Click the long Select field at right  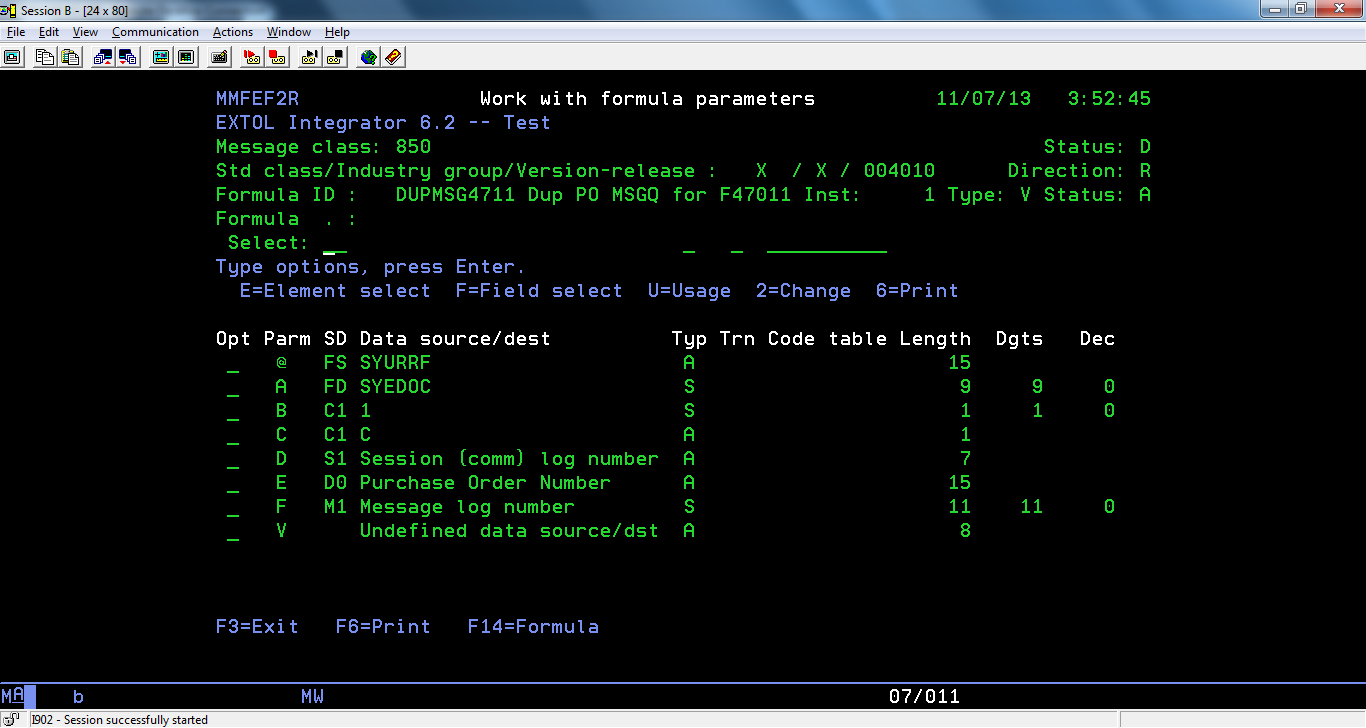coord(827,243)
